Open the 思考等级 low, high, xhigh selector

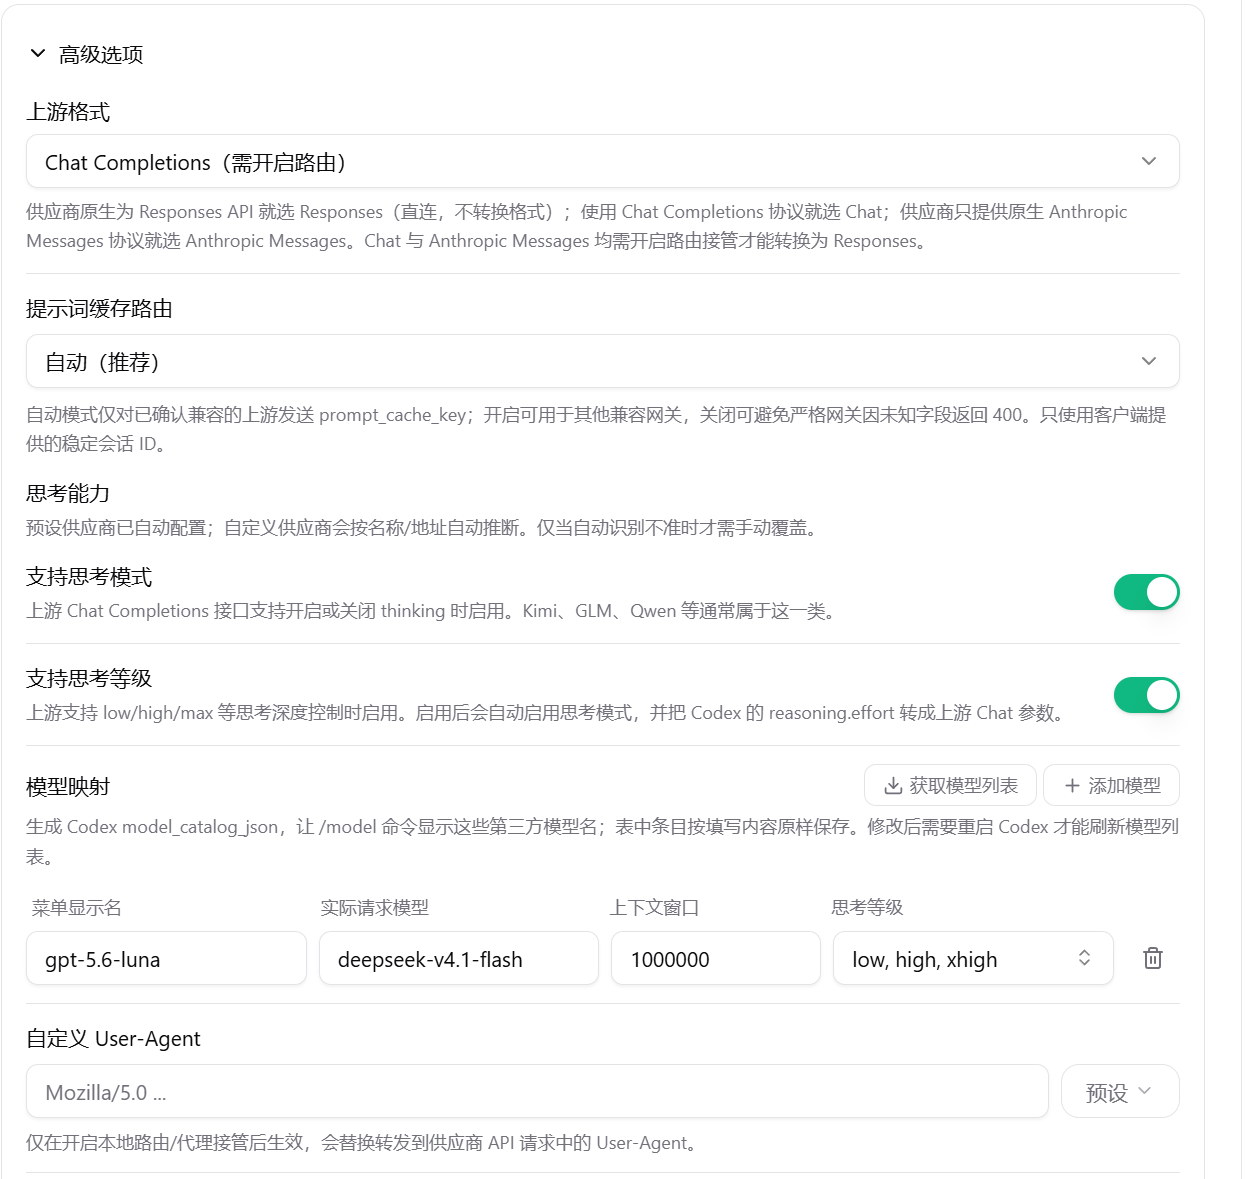(973, 959)
